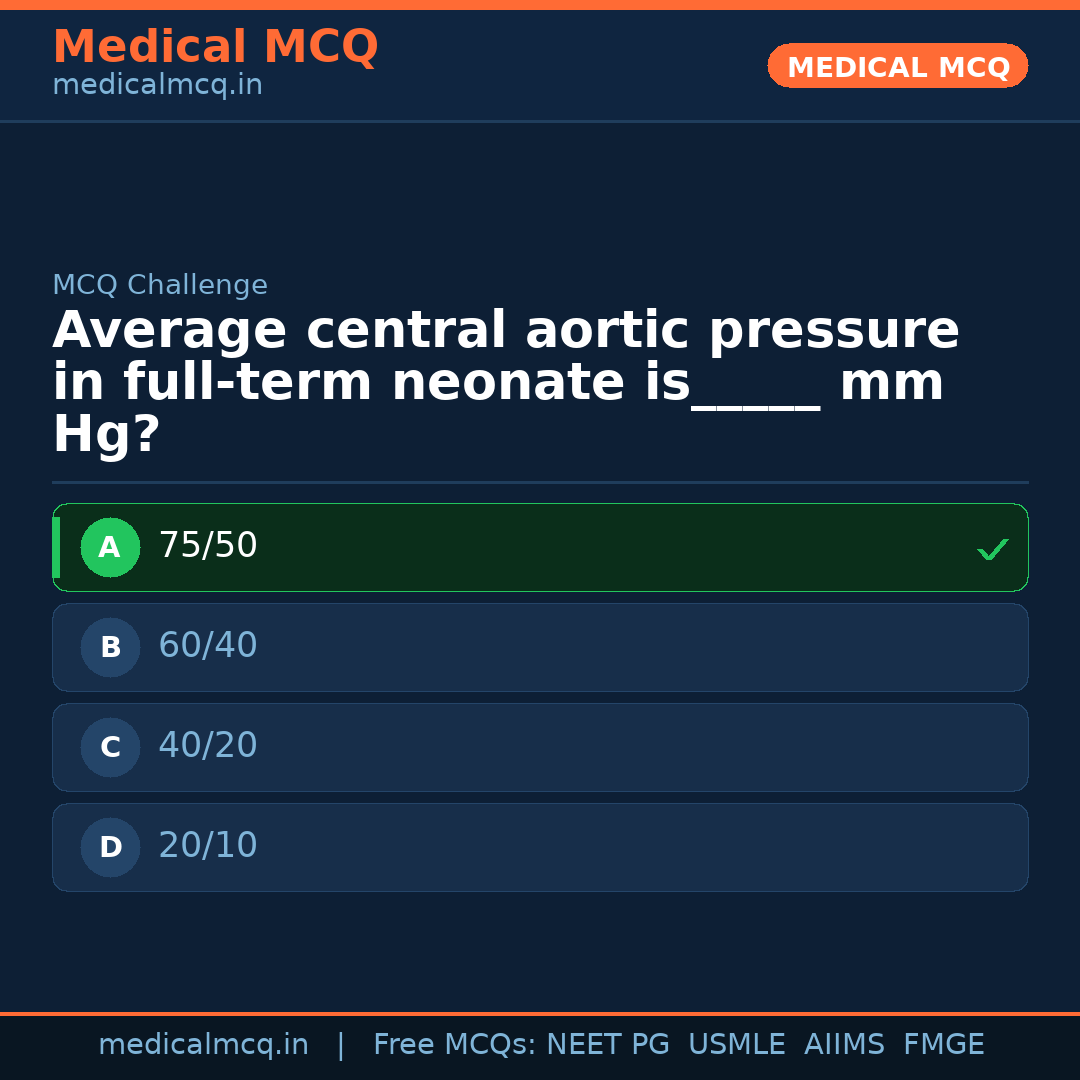This screenshot has height=1080, width=1080.
Task: Open the medicalmcq.in footer link
Action: tap(203, 1045)
